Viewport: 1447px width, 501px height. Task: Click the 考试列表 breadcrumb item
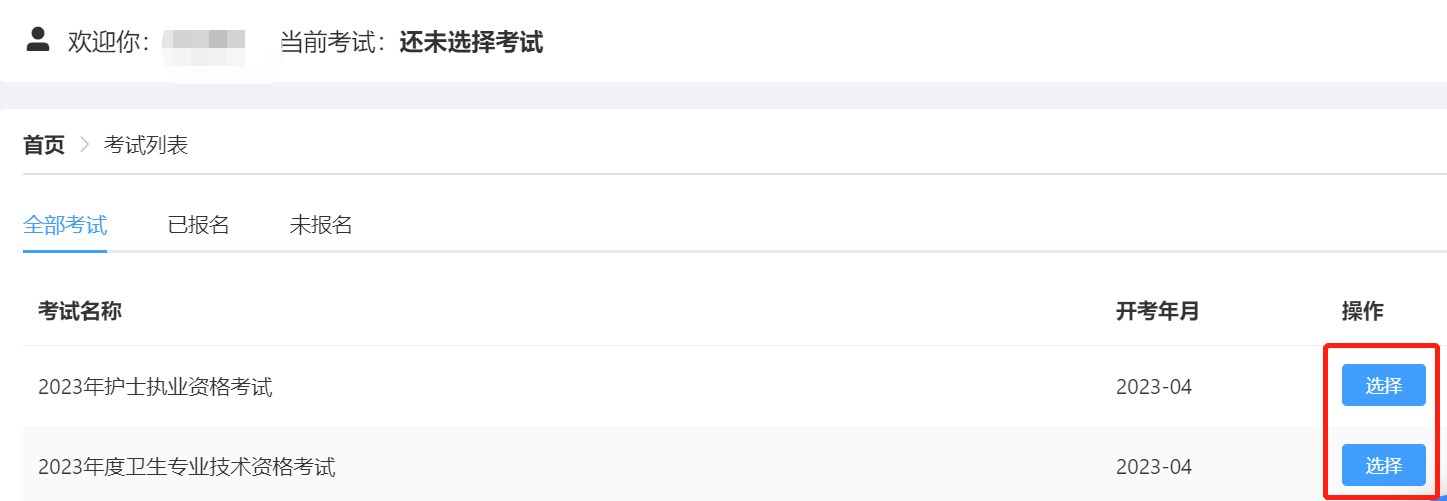[146, 145]
